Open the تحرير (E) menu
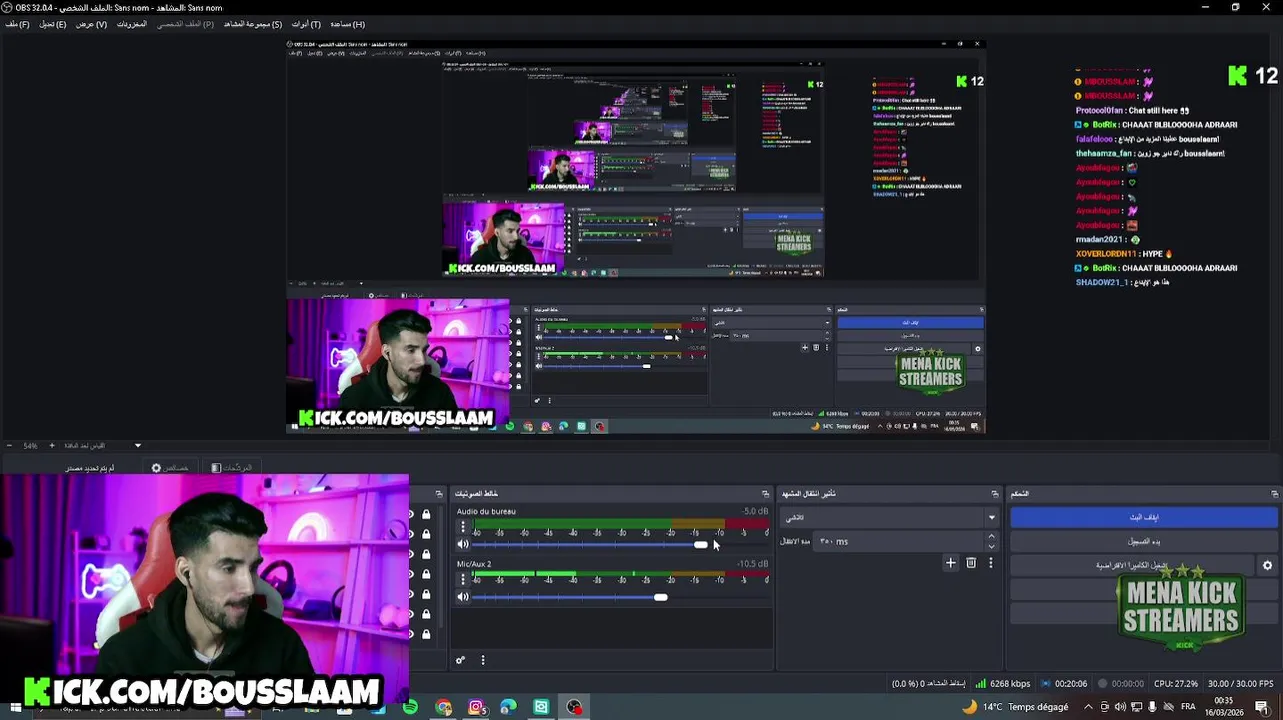This screenshot has width=1283, height=720. click(x=53, y=24)
